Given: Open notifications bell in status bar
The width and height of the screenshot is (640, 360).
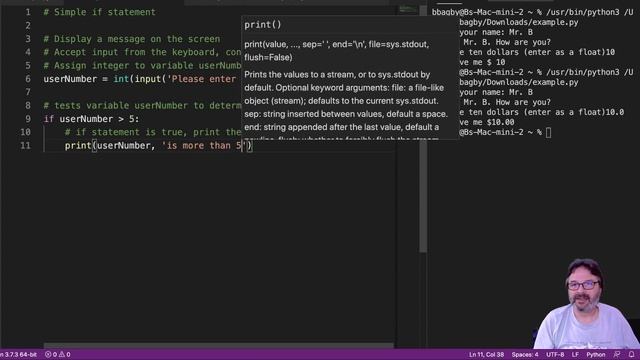Looking at the screenshot, I should 631,354.
